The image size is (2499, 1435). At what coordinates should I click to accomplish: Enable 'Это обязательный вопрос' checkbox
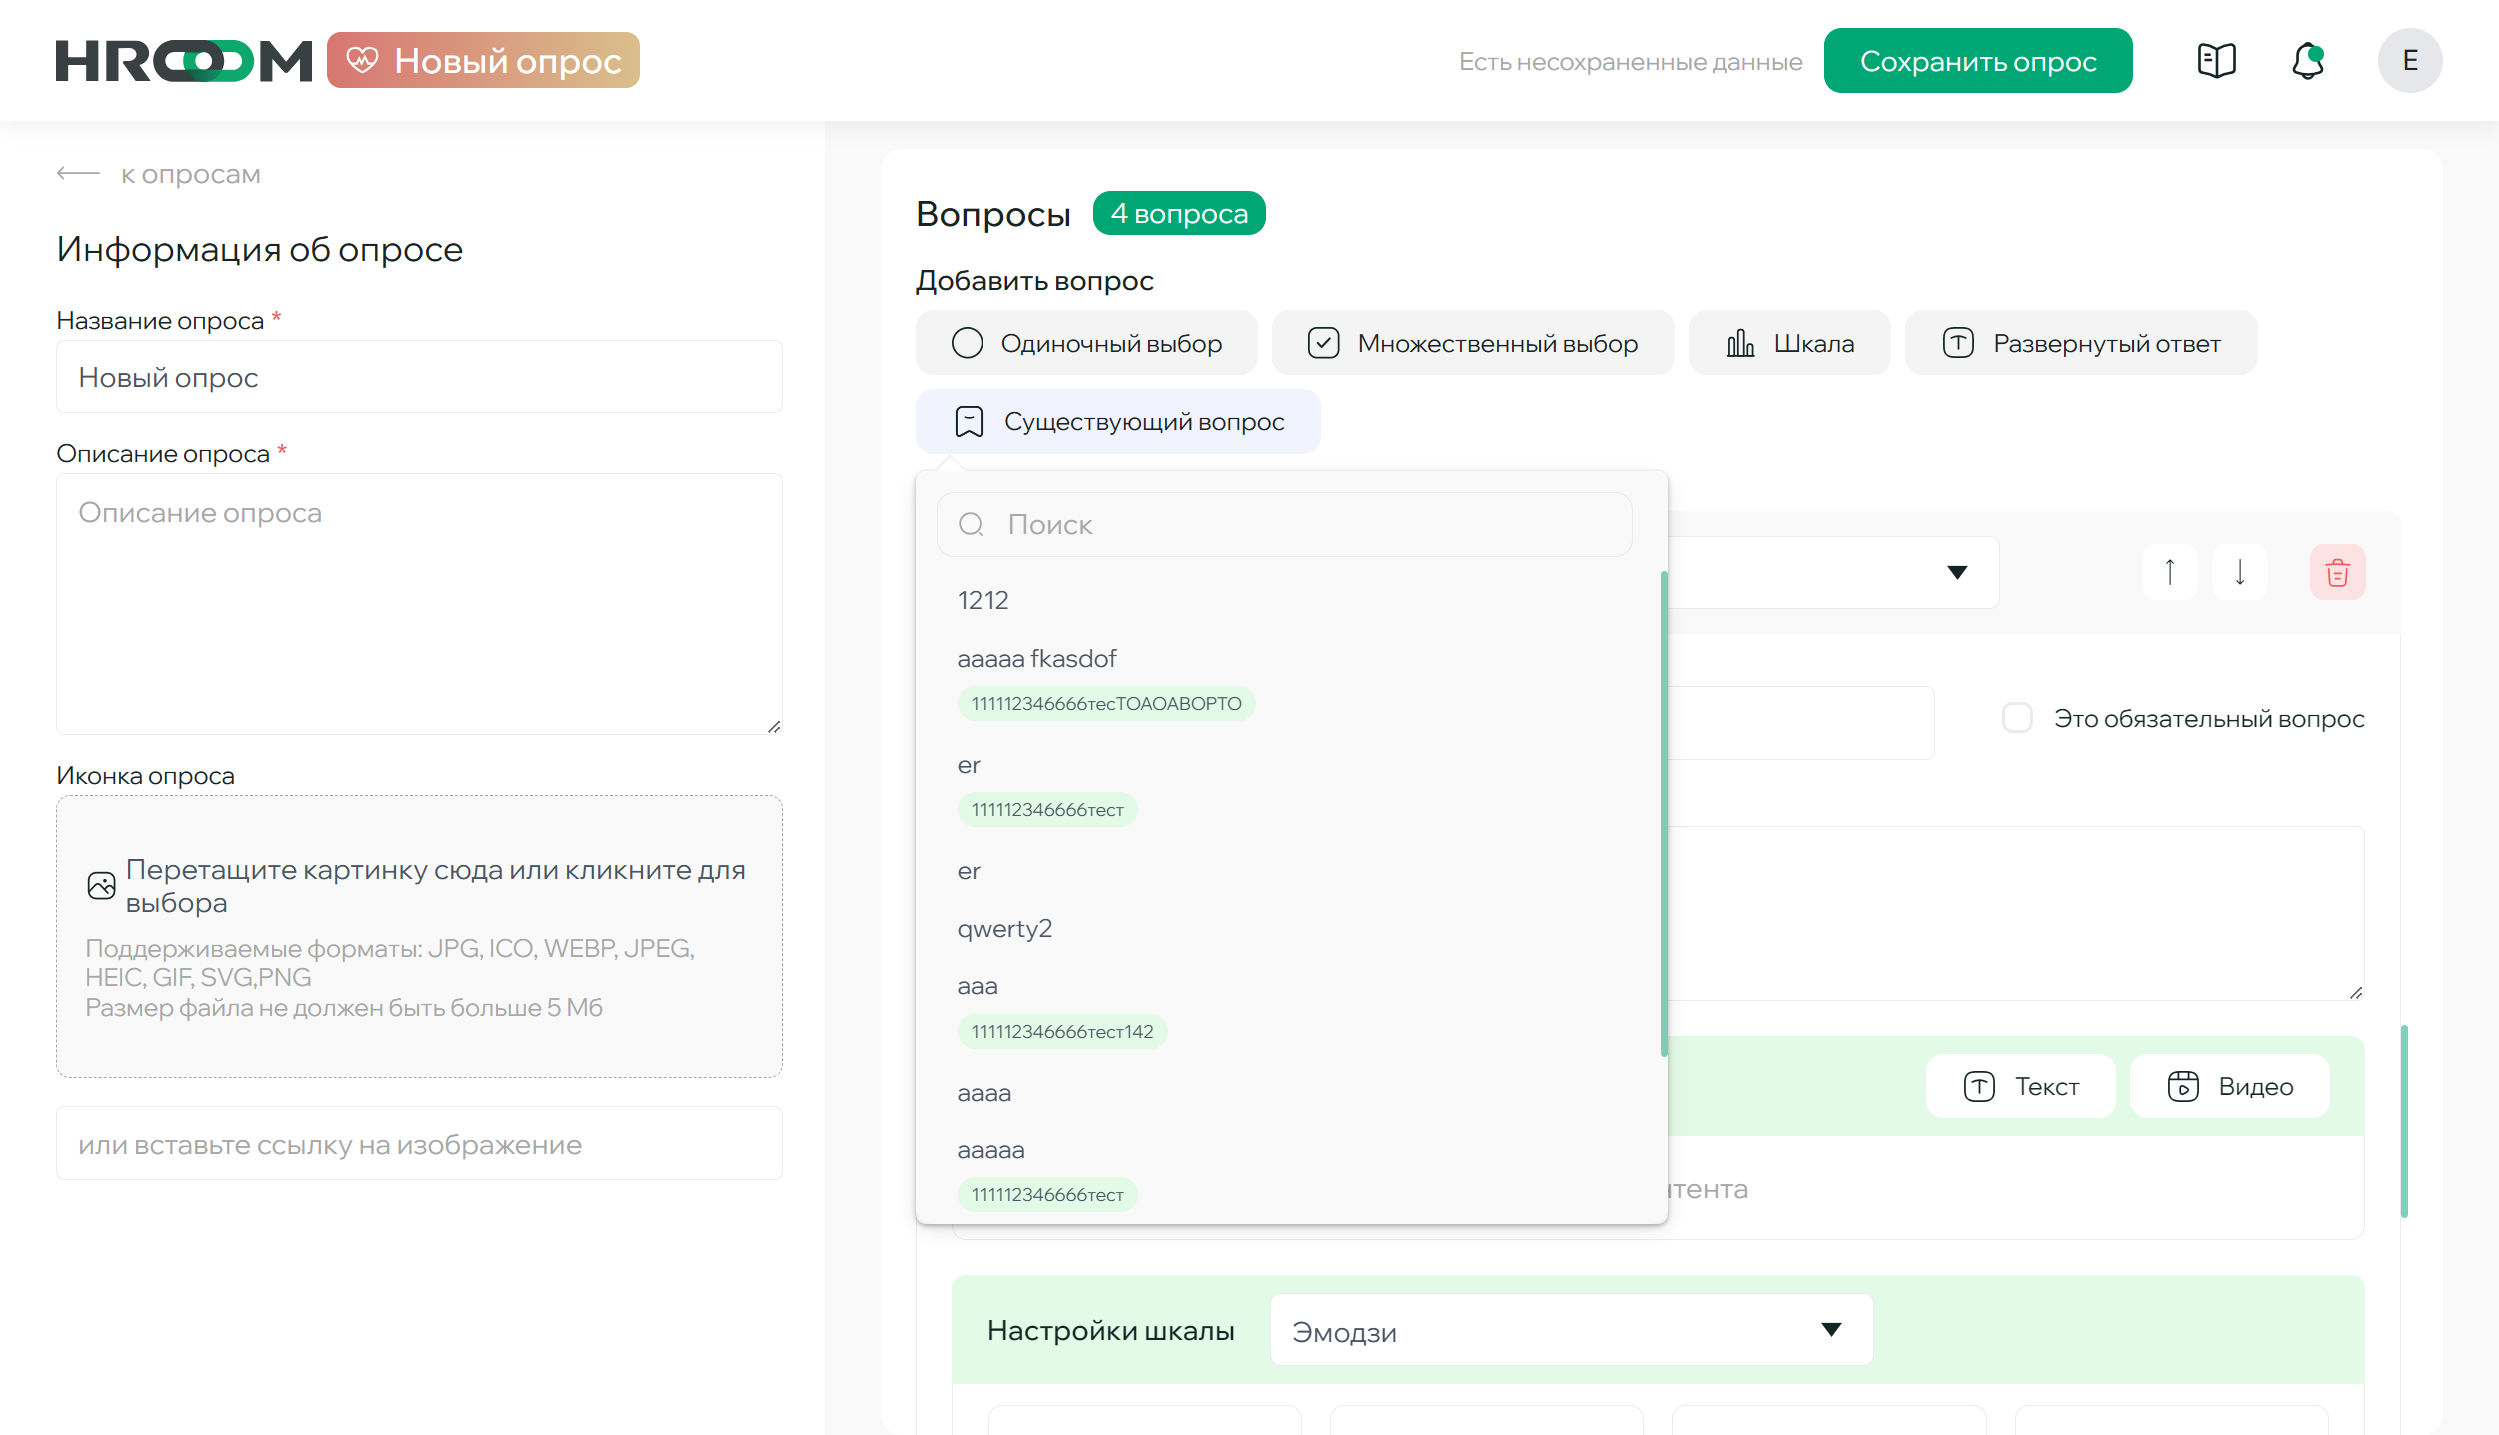tap(2017, 719)
